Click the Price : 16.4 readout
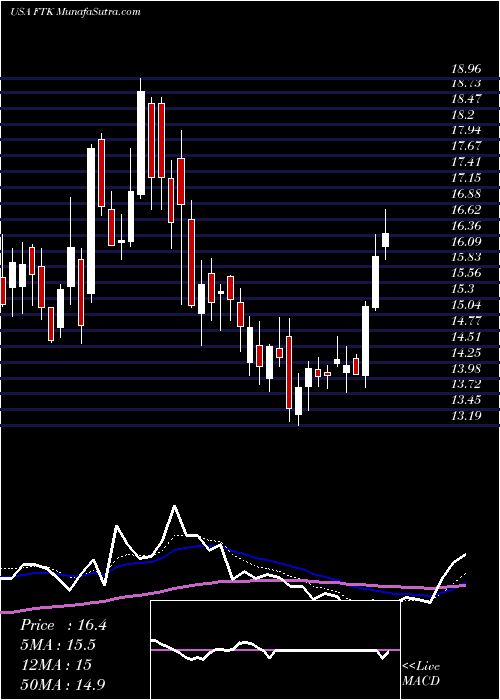500x700 pixels. (x=63, y=625)
